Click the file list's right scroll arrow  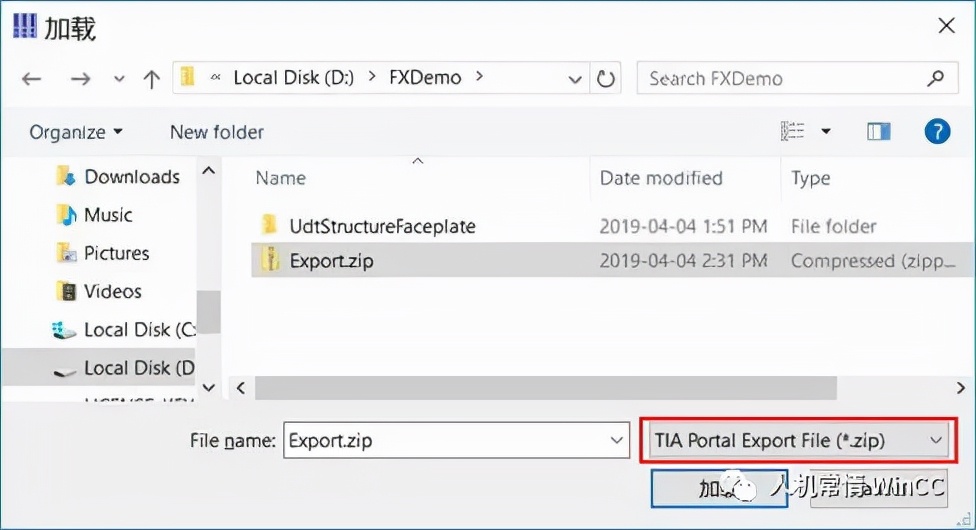pos(960,388)
